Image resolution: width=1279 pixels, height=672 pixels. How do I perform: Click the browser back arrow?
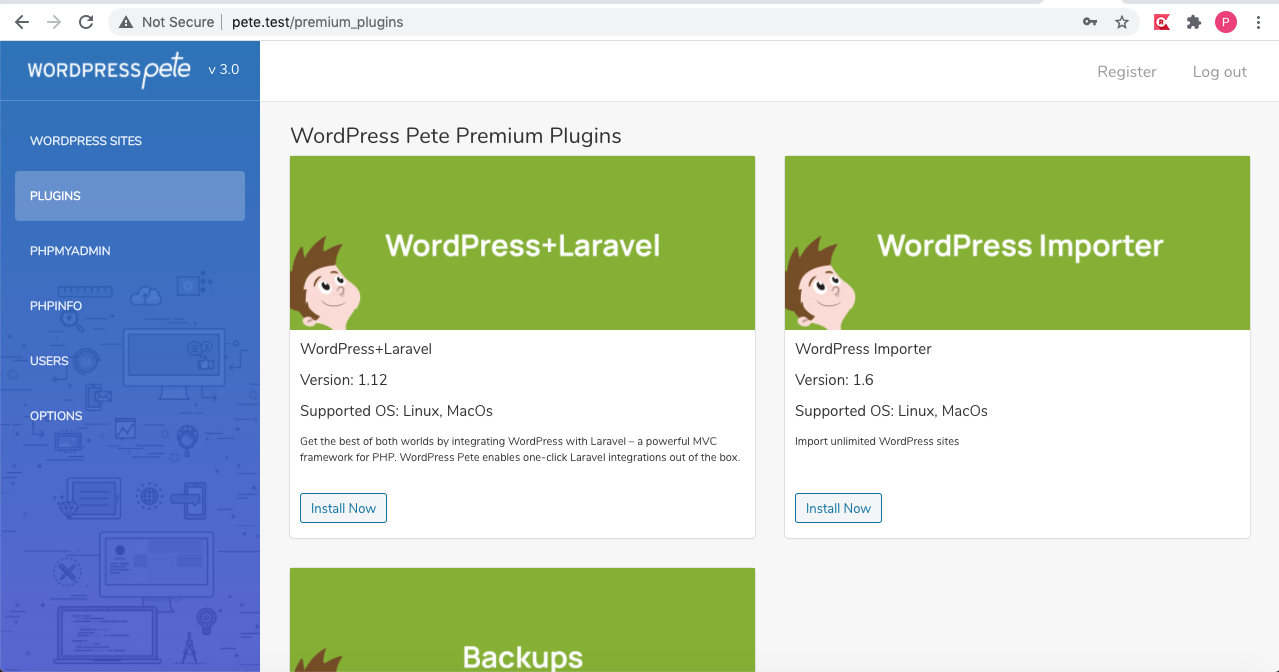pos(22,22)
